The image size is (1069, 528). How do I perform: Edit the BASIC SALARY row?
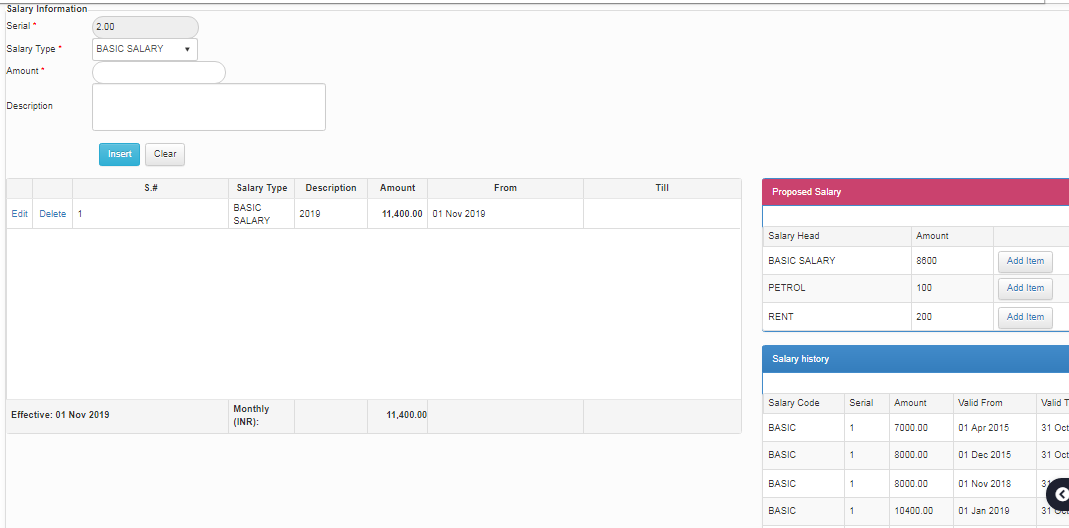tap(19, 214)
